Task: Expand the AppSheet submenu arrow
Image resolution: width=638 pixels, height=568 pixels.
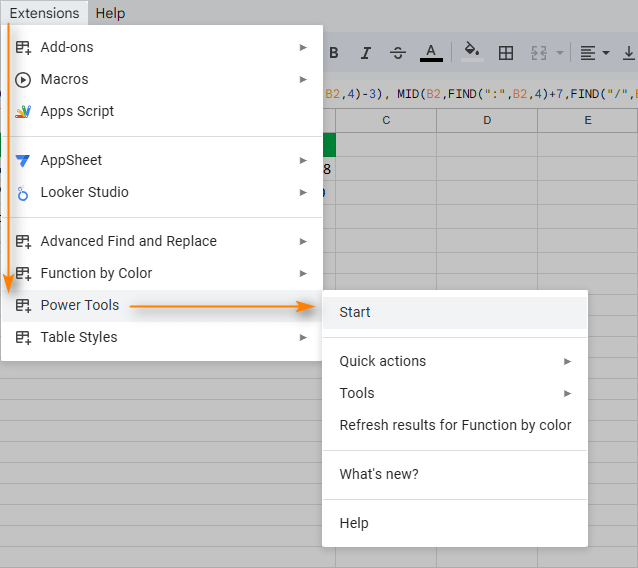Action: (x=303, y=160)
